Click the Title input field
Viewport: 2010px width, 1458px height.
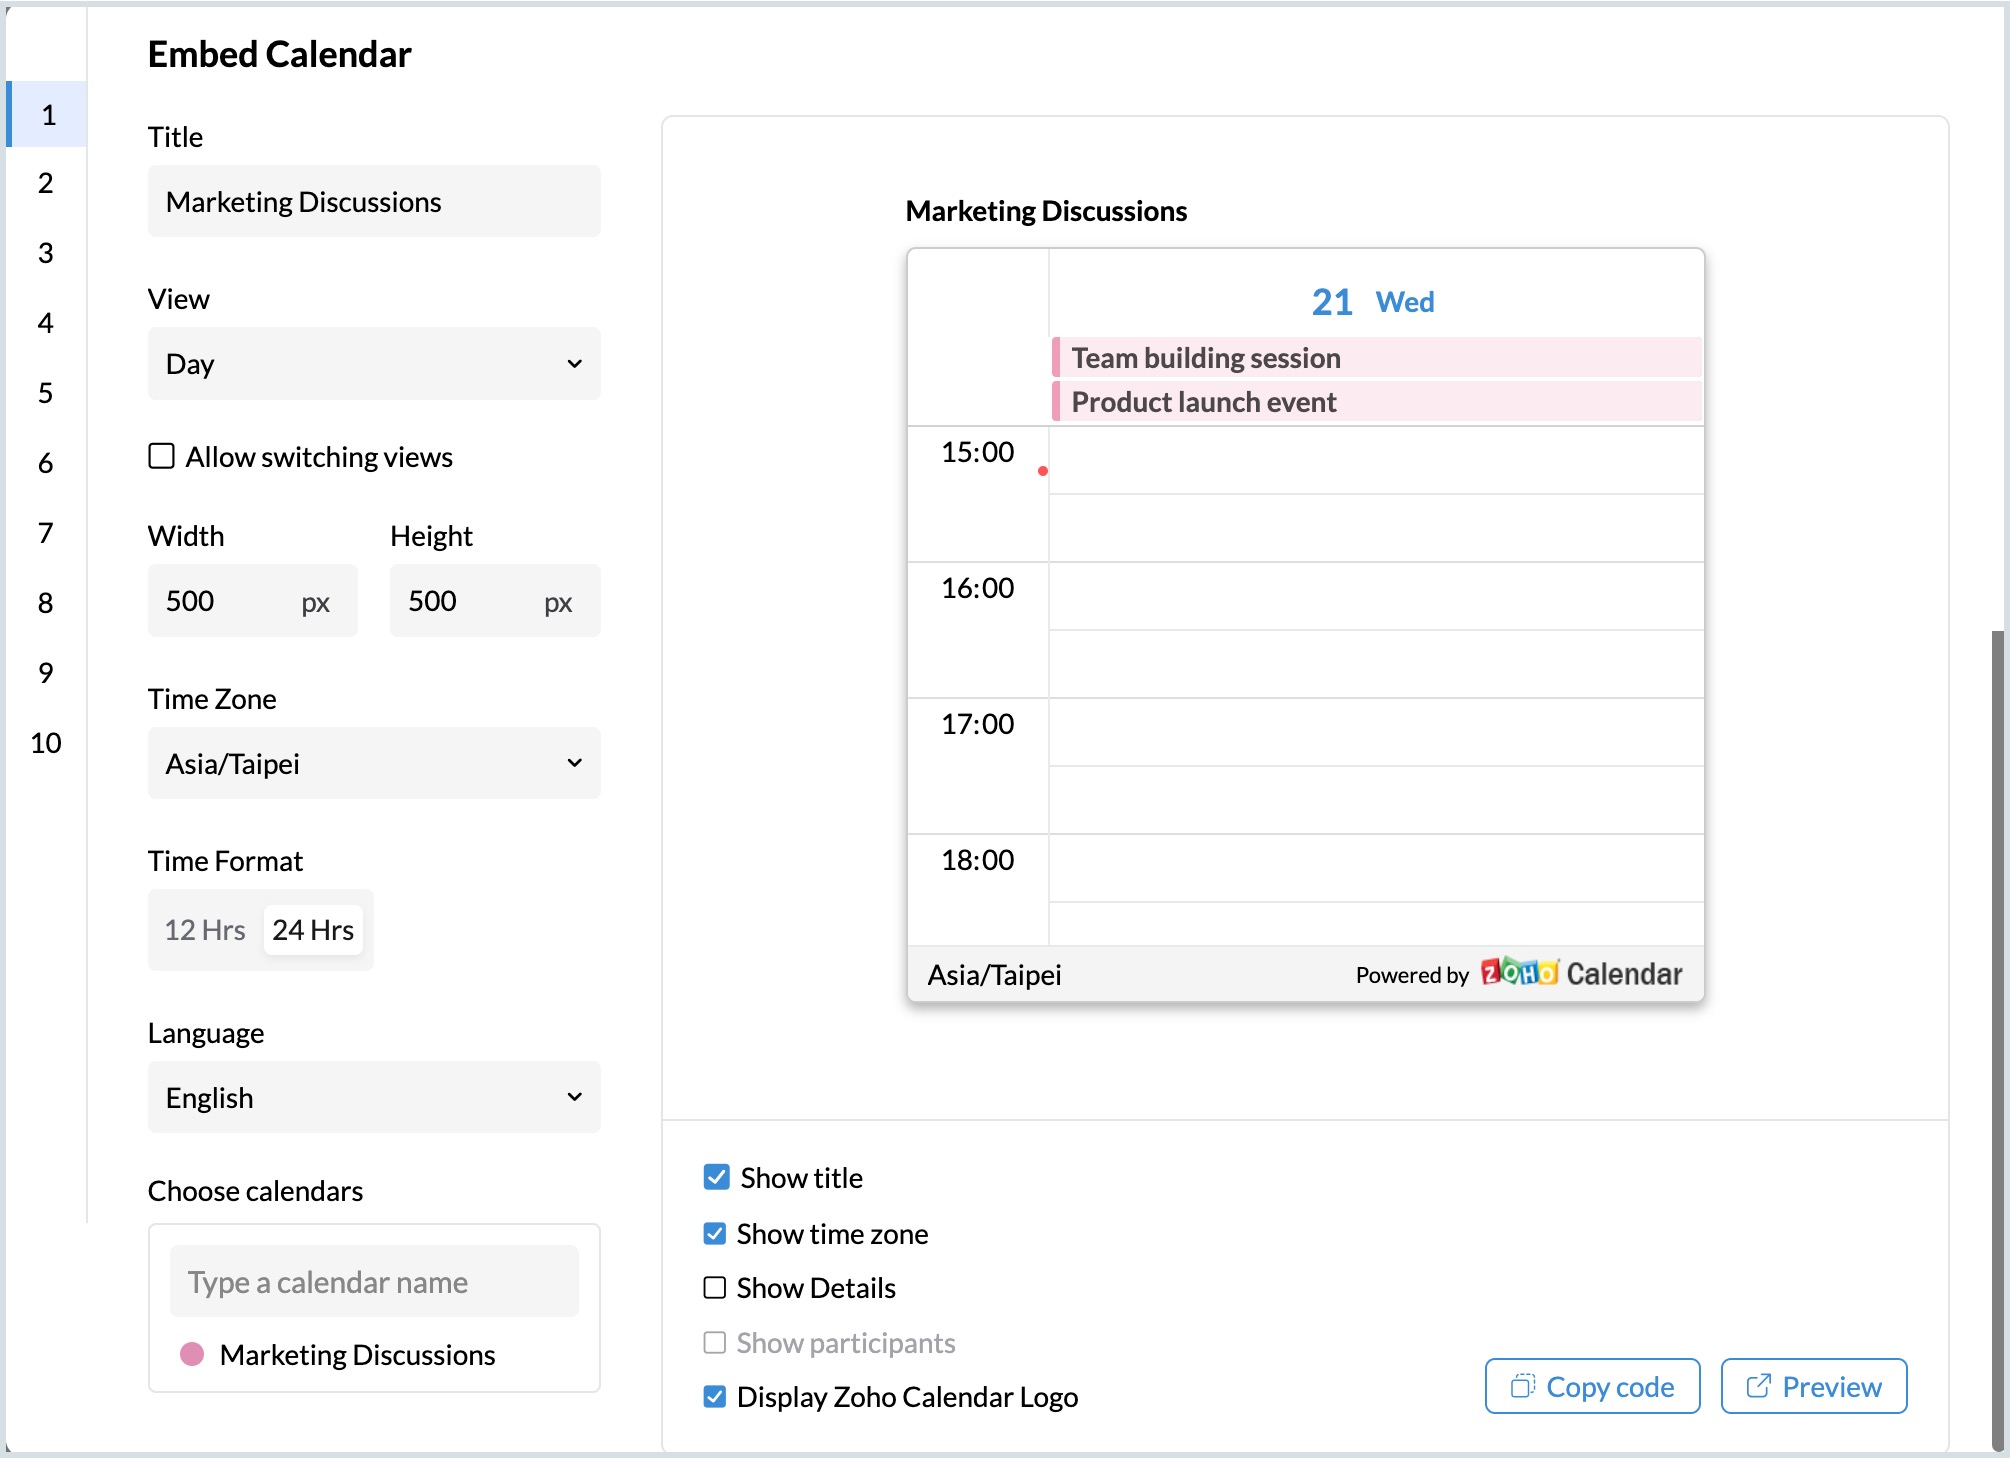(374, 201)
